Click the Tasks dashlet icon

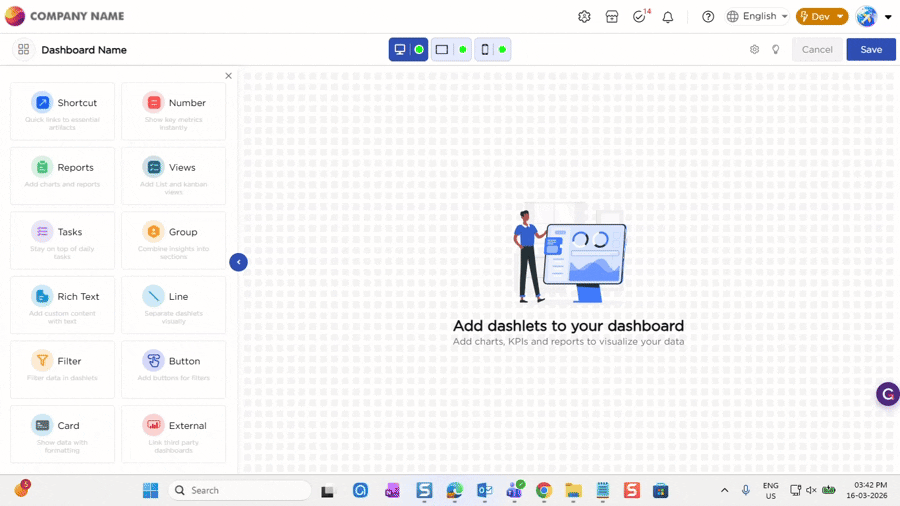42,232
